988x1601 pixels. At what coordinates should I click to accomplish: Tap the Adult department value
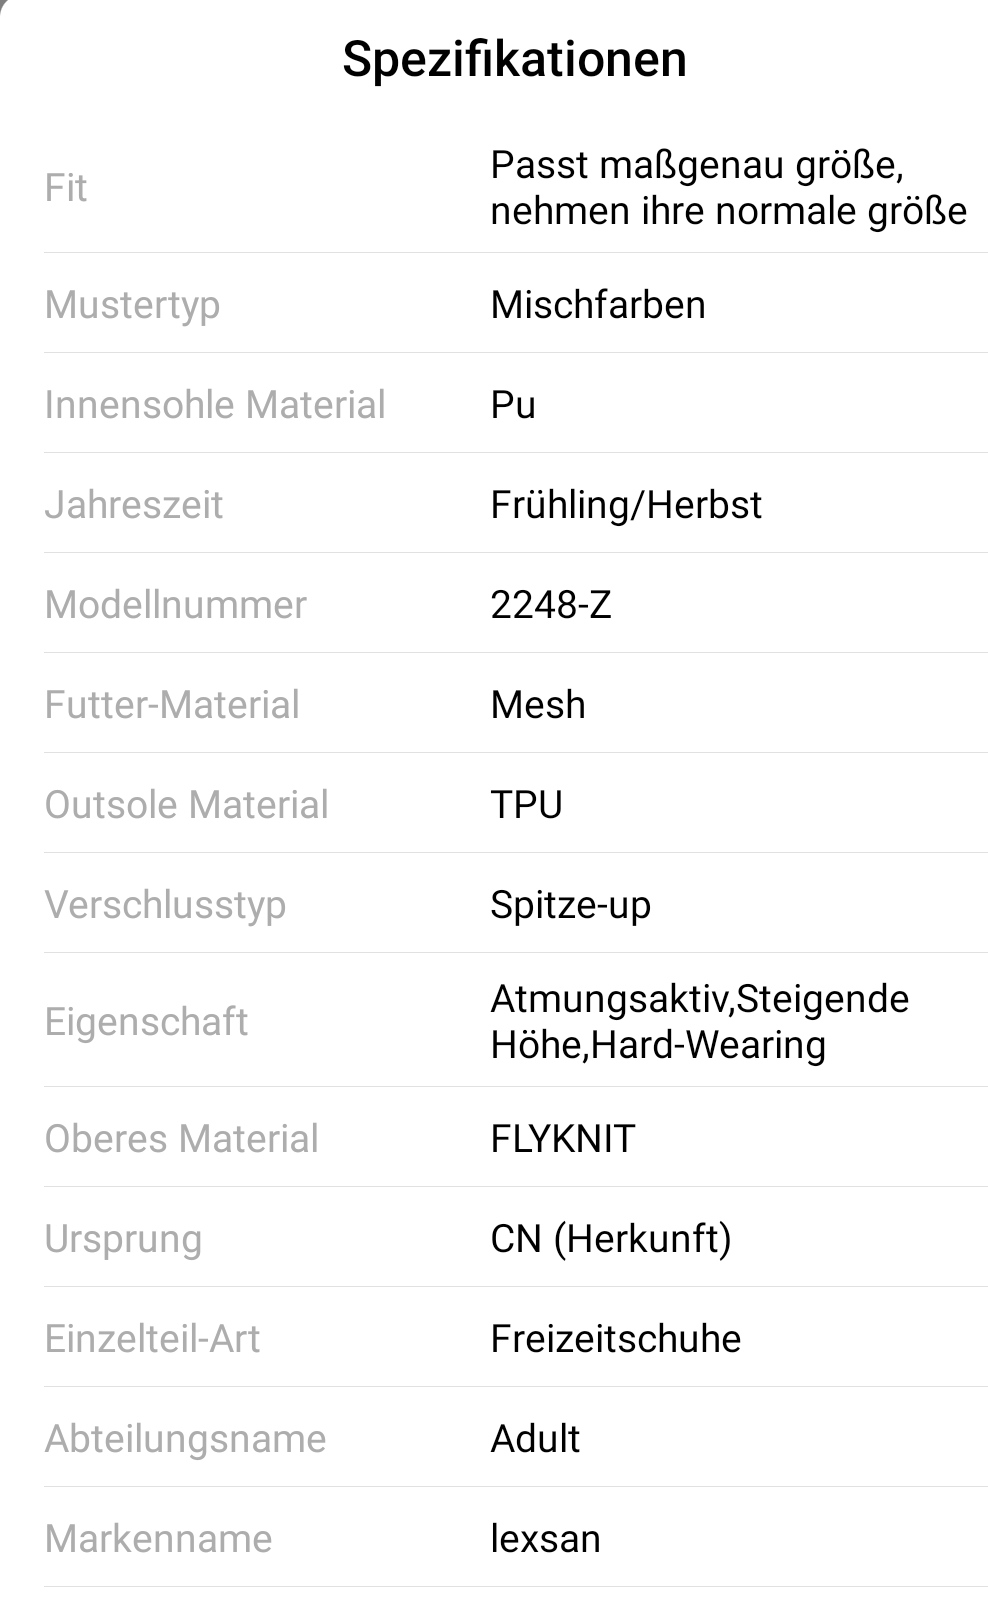click(x=535, y=1439)
